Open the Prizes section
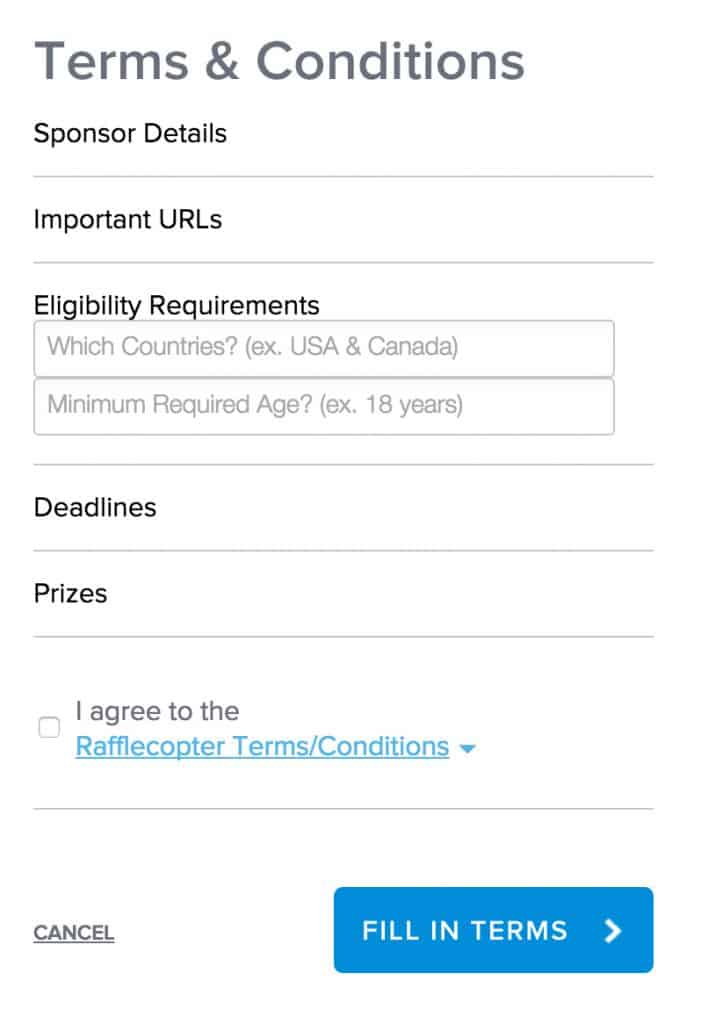The image size is (701, 1024). tap(71, 593)
